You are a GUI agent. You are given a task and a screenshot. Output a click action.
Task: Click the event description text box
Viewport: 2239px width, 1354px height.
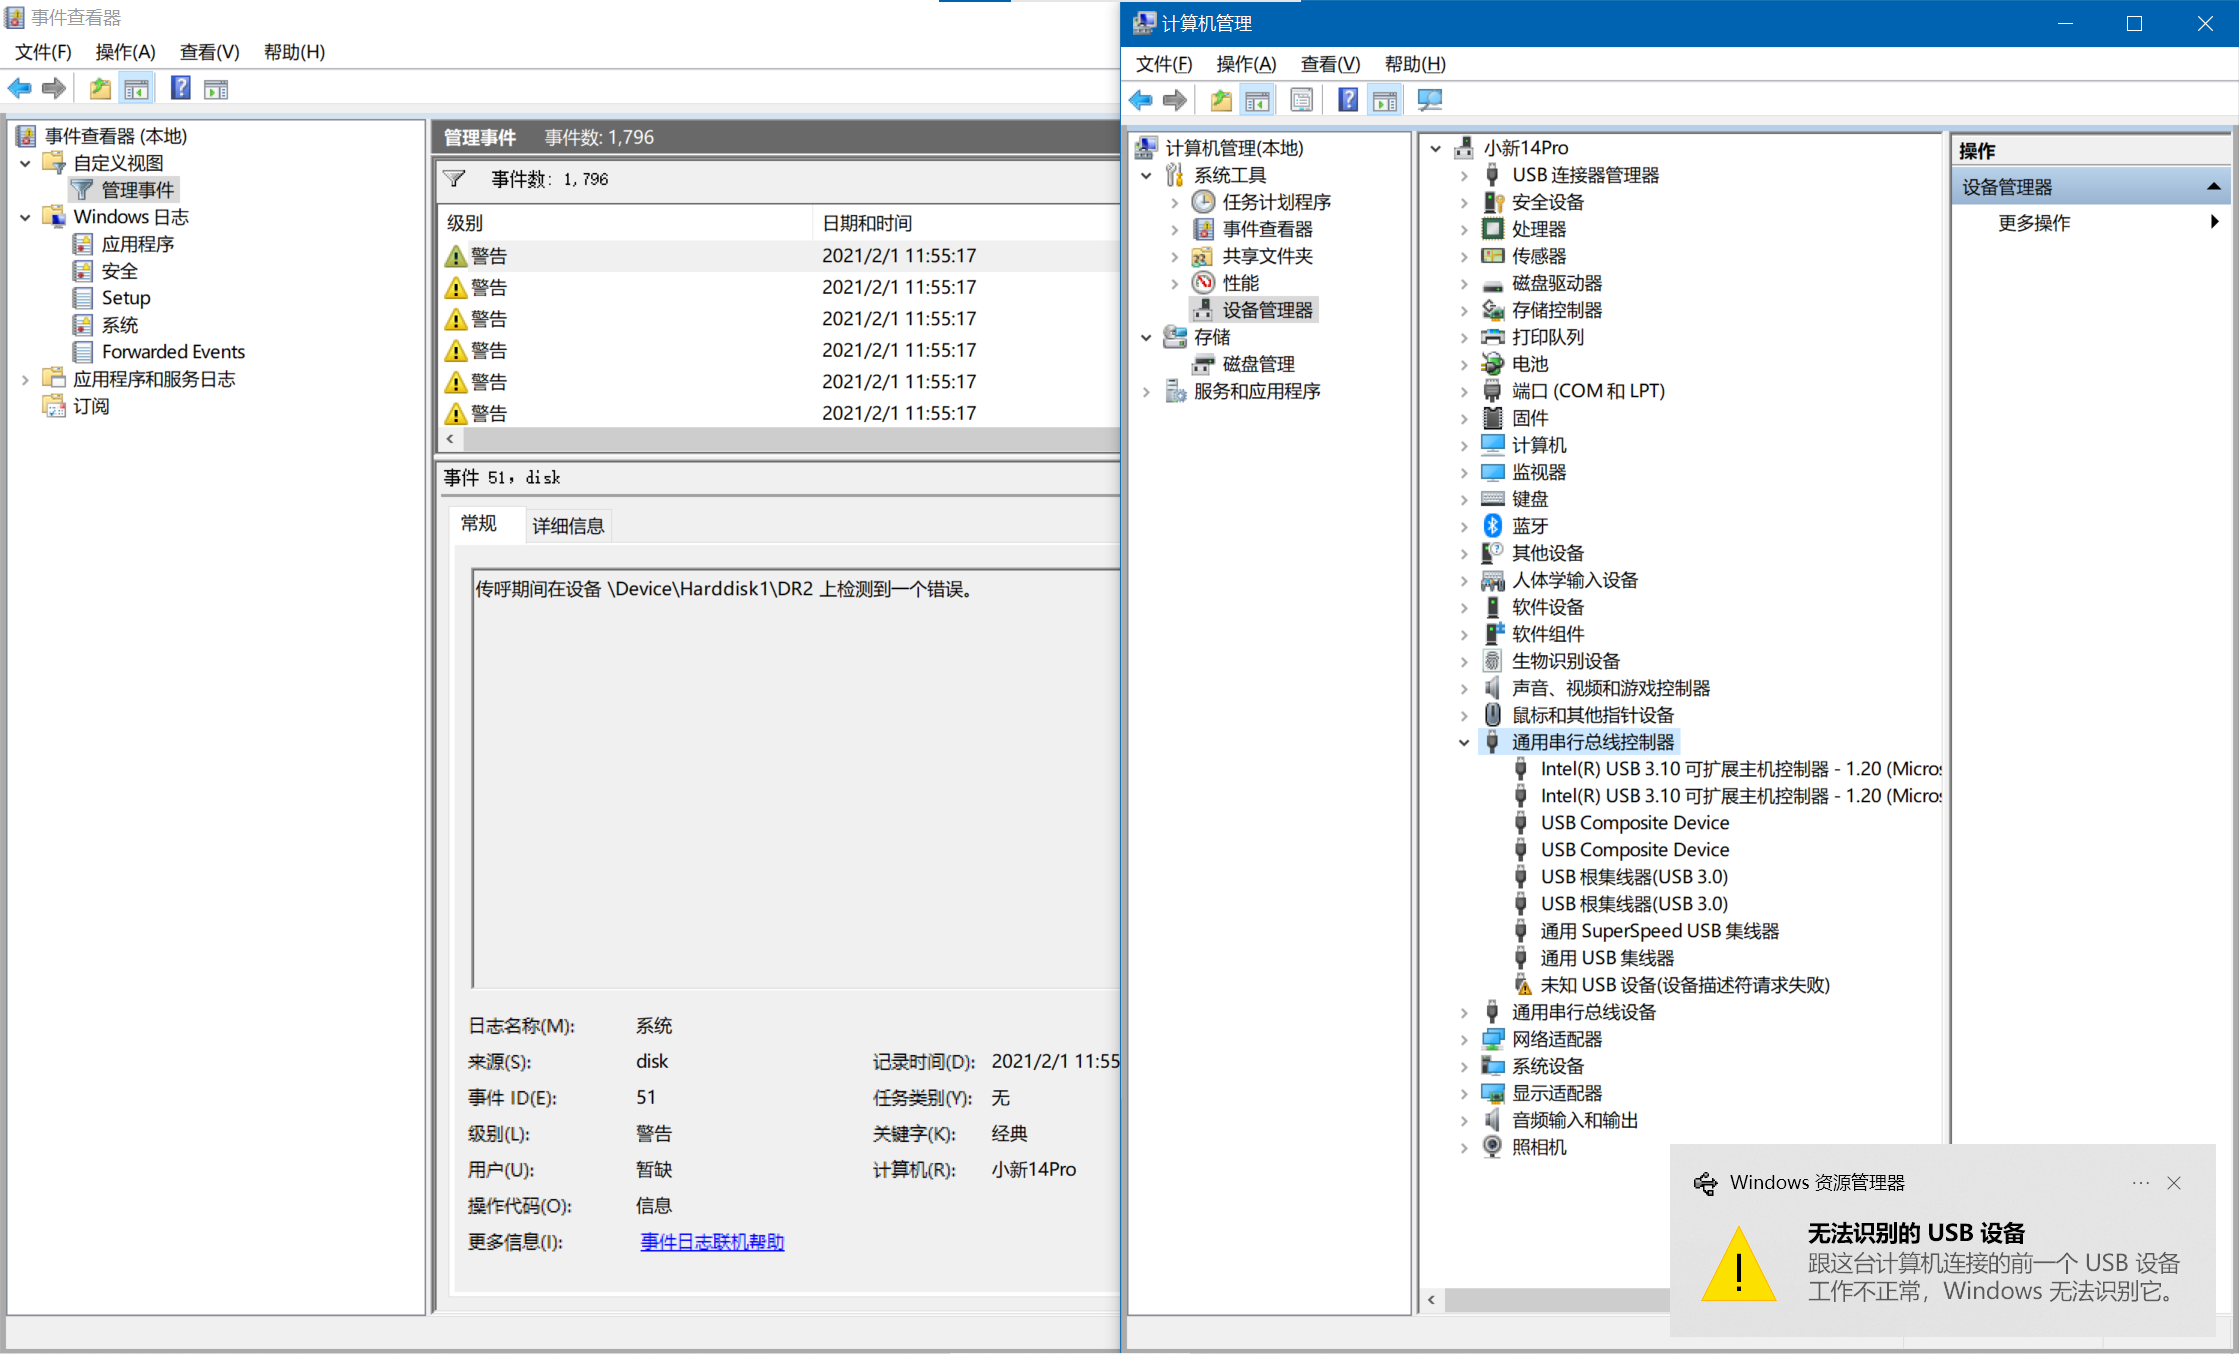(796, 778)
